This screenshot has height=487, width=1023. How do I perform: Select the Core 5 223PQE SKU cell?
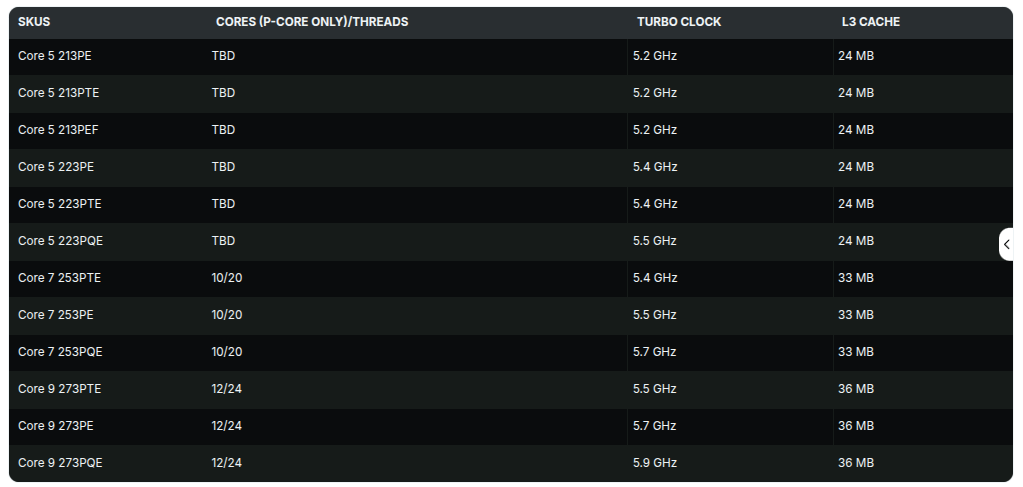coord(60,241)
